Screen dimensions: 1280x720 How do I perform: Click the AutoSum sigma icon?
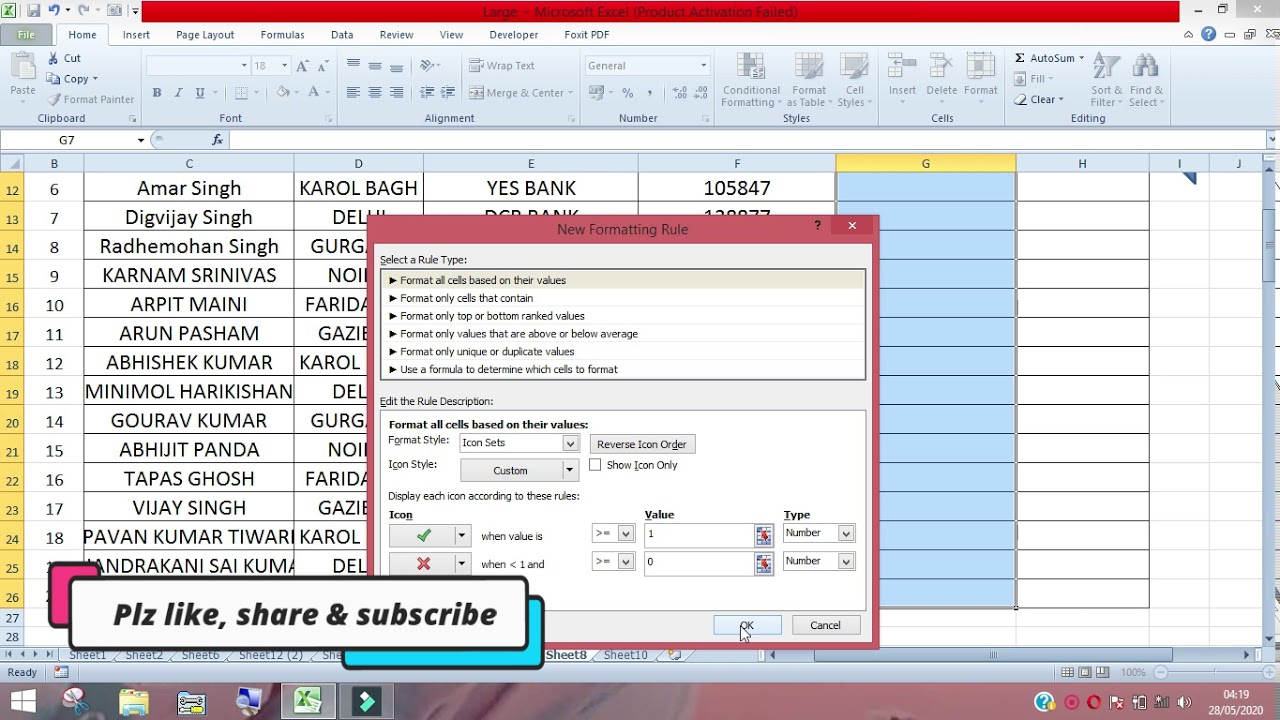click(x=1020, y=58)
